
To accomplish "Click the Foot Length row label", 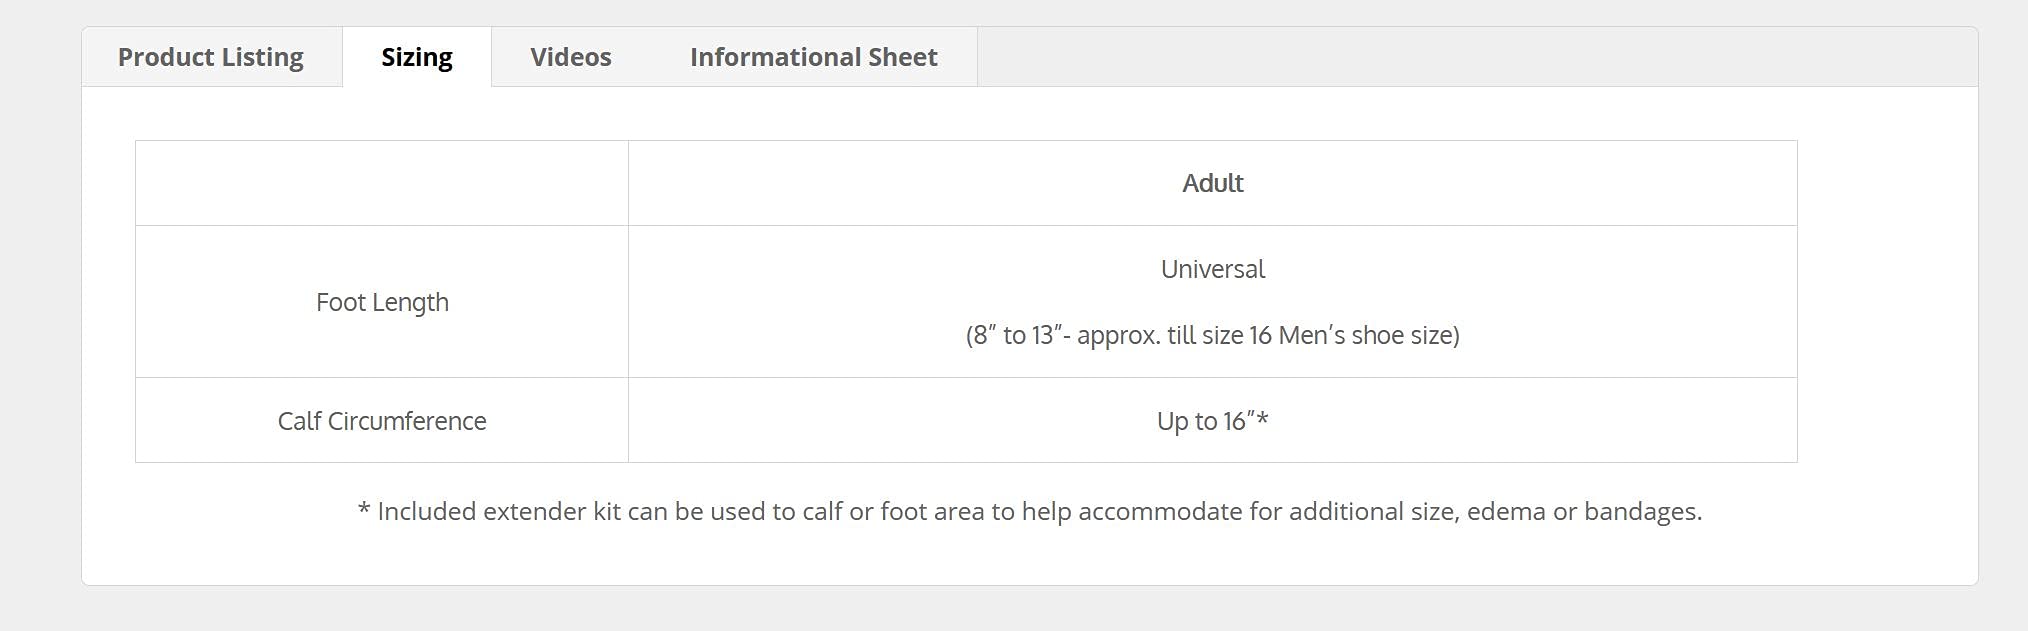I will coord(382,302).
